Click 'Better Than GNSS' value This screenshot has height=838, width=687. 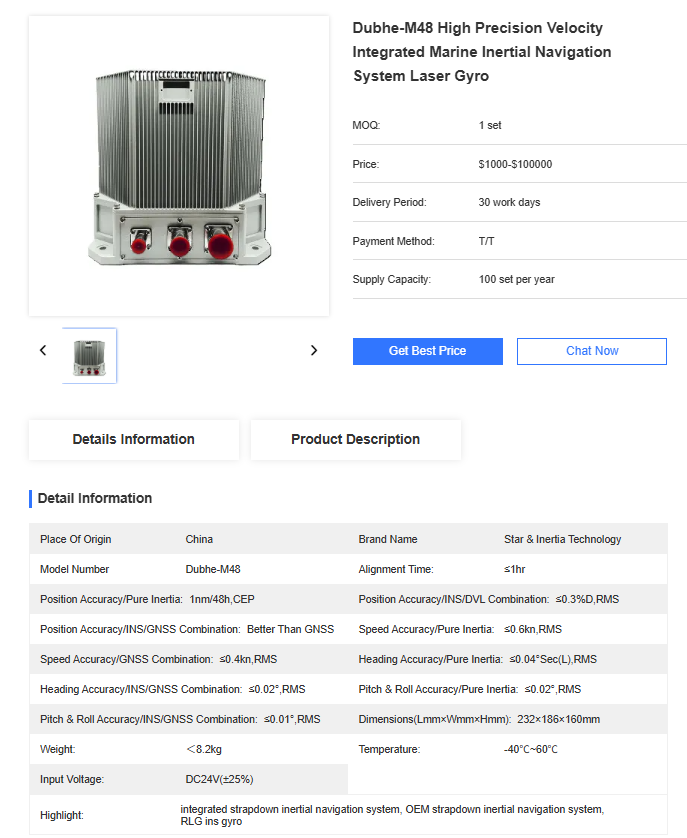coord(290,629)
